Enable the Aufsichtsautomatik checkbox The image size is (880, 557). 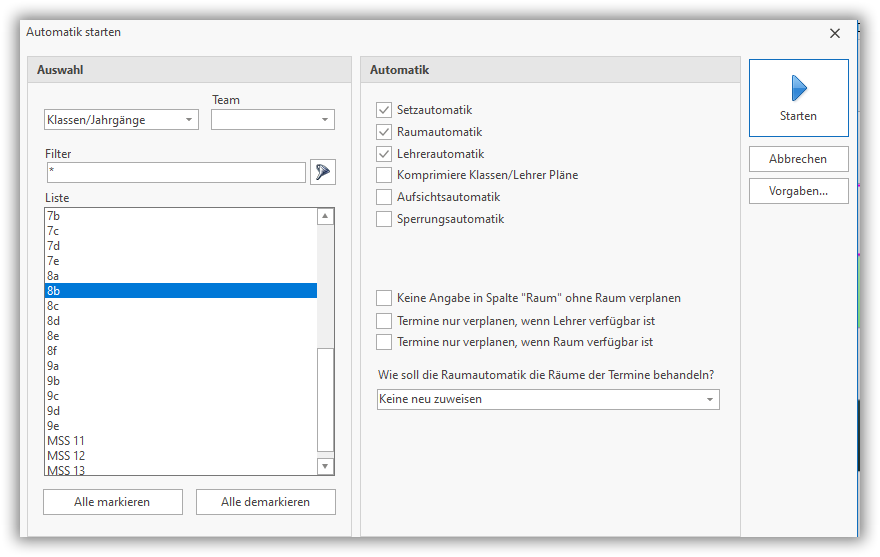(384, 197)
